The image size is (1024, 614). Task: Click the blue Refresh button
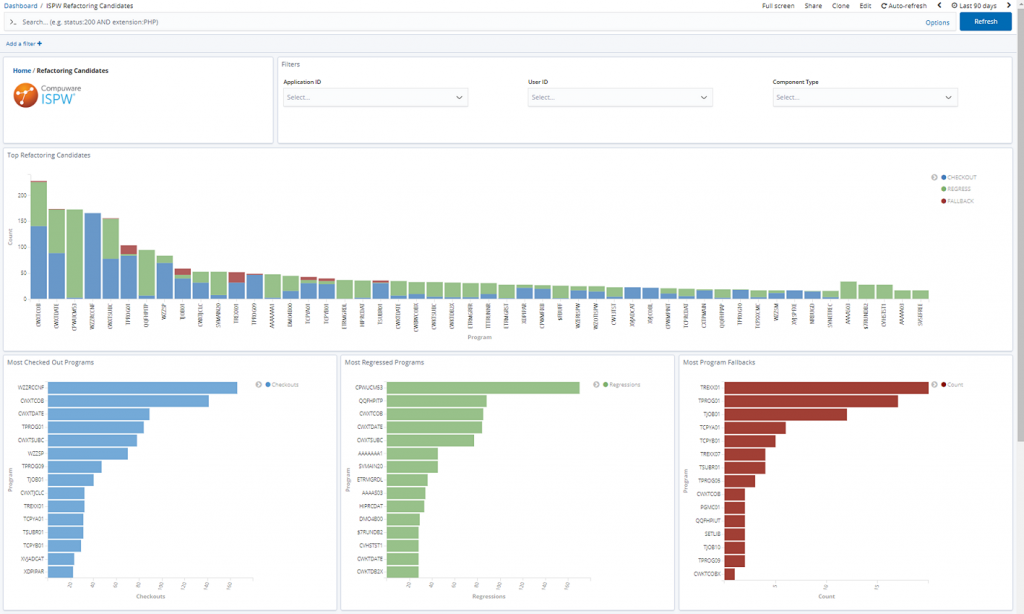tap(985, 22)
